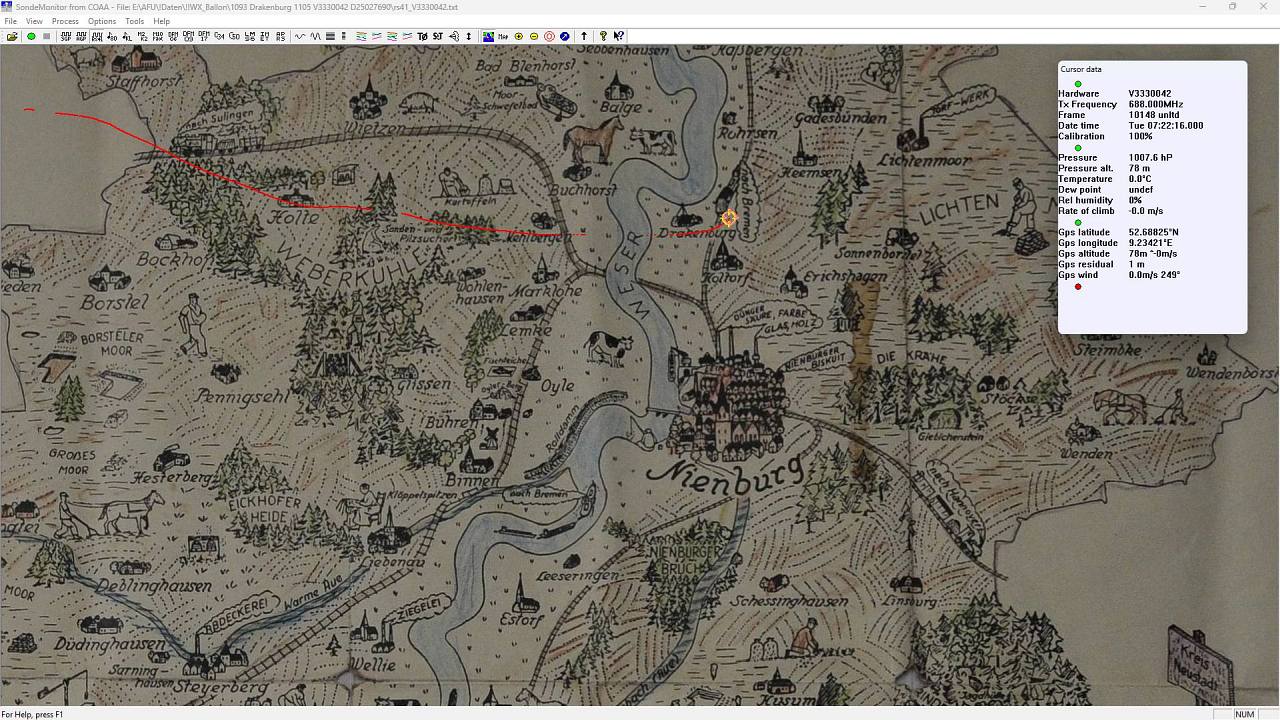Click the gray stop button in toolbar
The image size is (1280, 720).
click(46, 36)
